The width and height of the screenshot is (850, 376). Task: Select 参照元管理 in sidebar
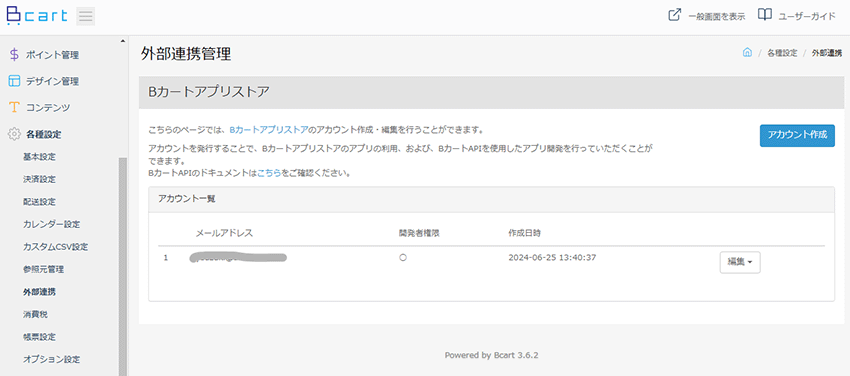click(43, 269)
